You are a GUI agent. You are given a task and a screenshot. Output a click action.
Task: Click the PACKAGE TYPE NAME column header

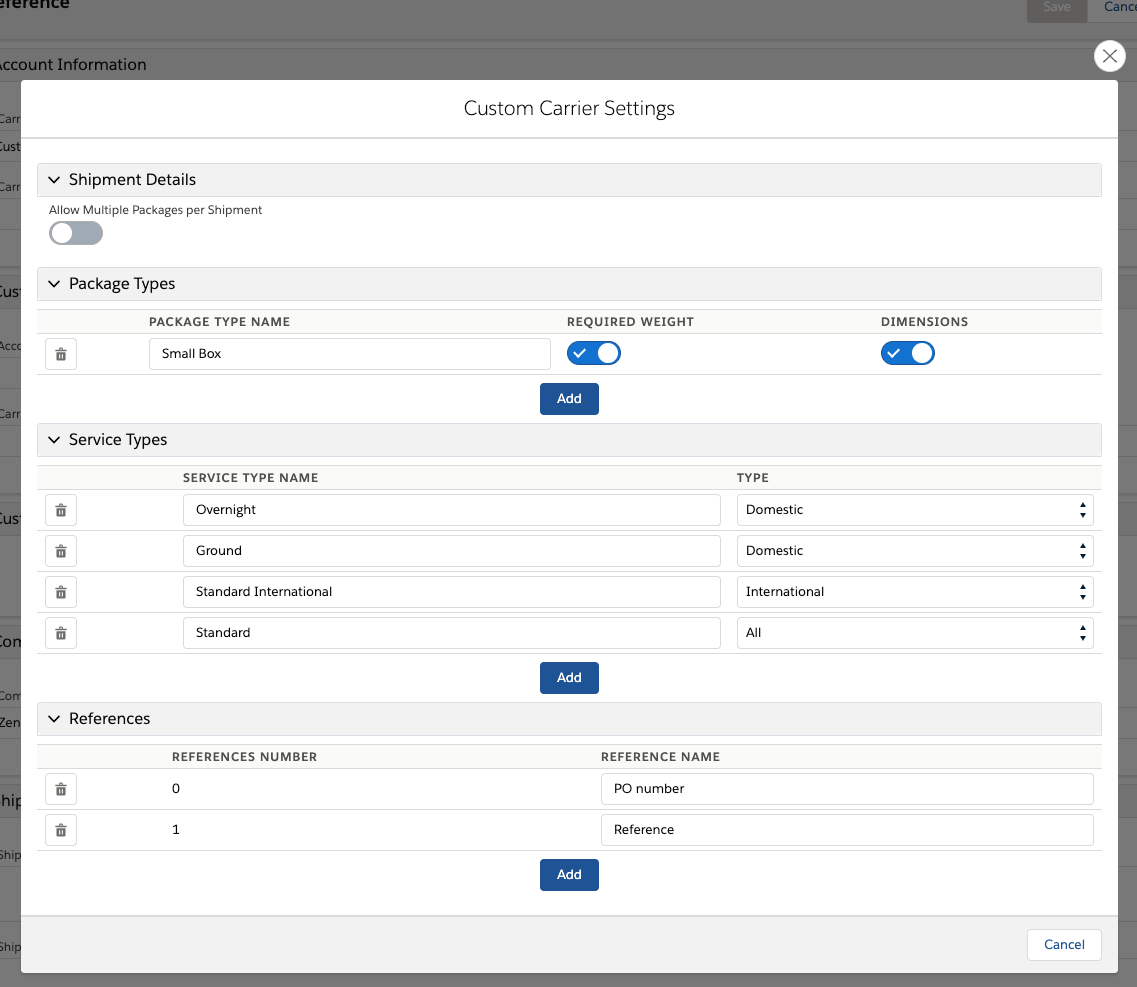219,322
